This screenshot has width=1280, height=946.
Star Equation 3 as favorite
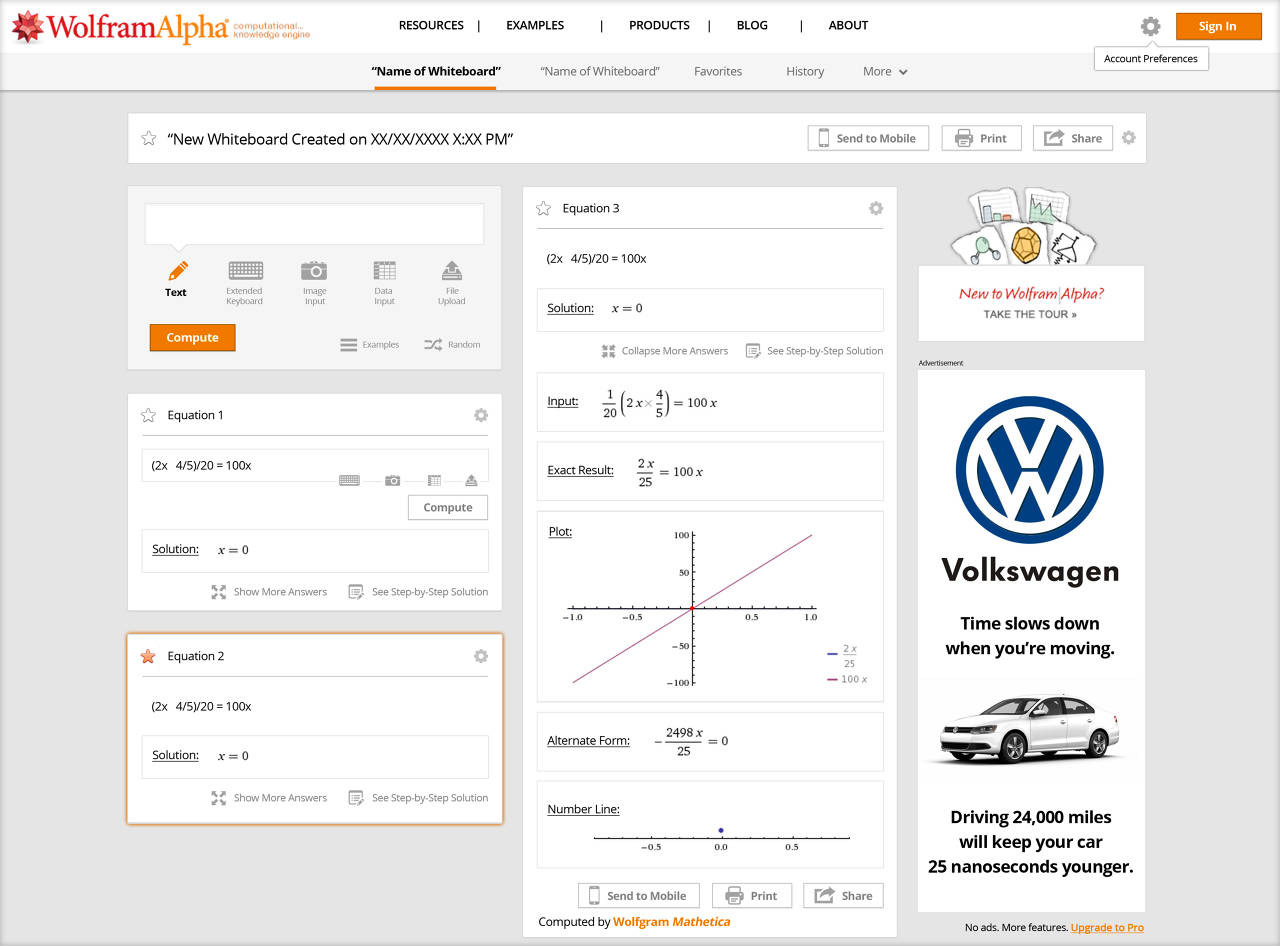[544, 208]
